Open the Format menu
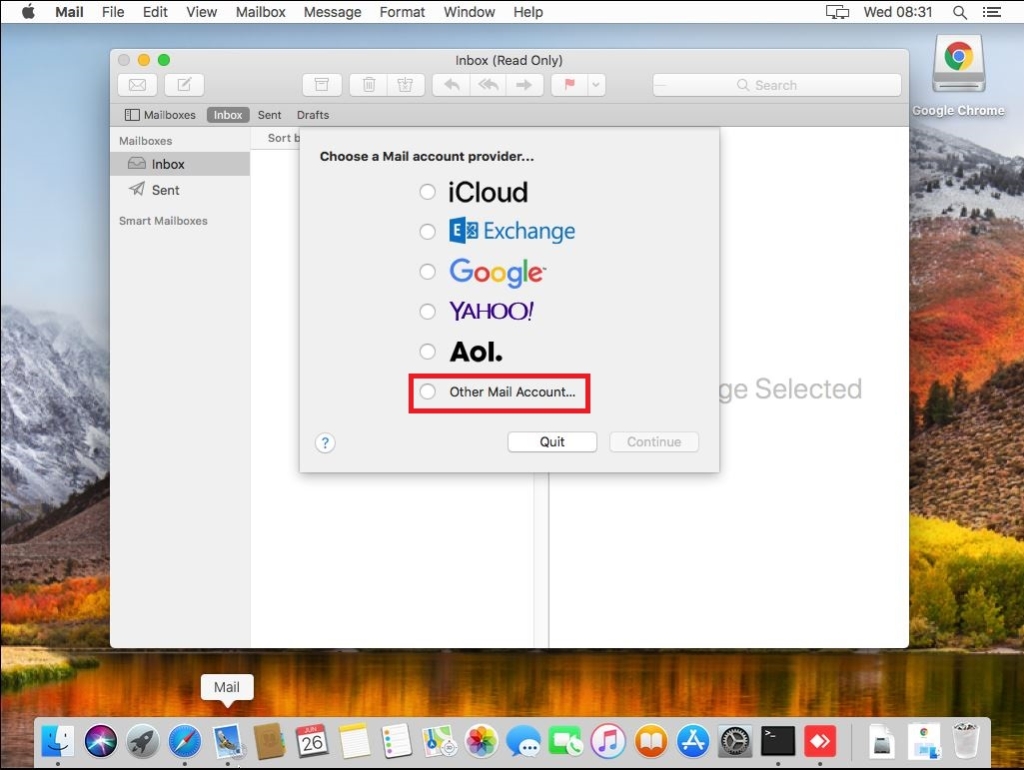 (x=402, y=12)
